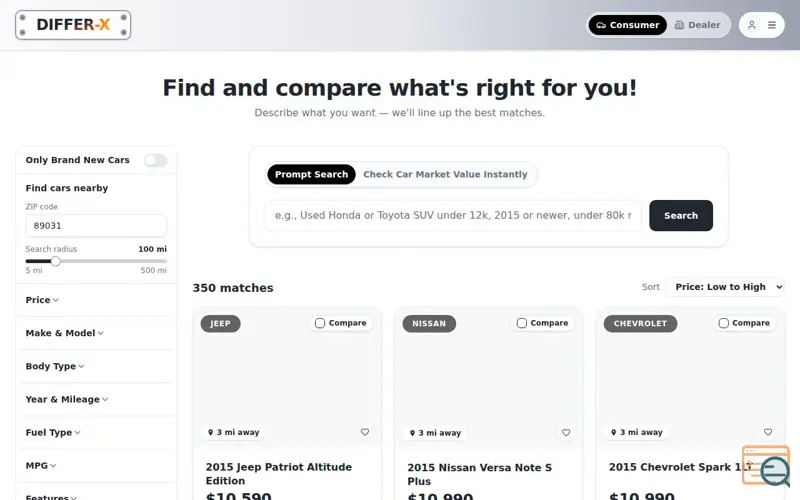Click the Chevrolet card location pin badge
The image size is (800, 500).
click(637, 432)
